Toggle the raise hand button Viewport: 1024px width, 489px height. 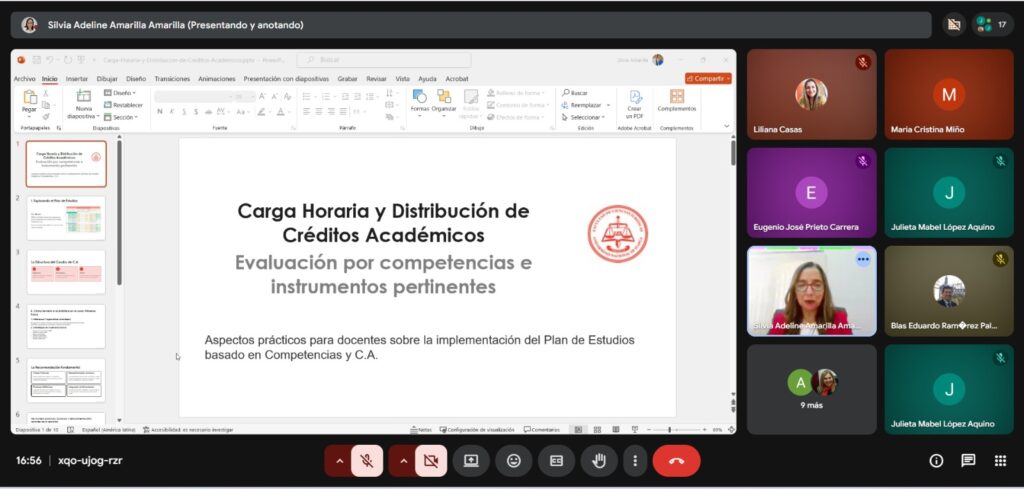click(600, 461)
